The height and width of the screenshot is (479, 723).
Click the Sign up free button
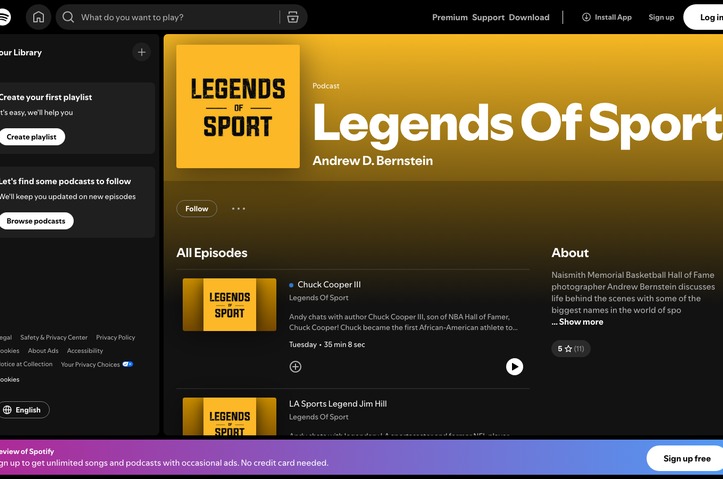686,458
